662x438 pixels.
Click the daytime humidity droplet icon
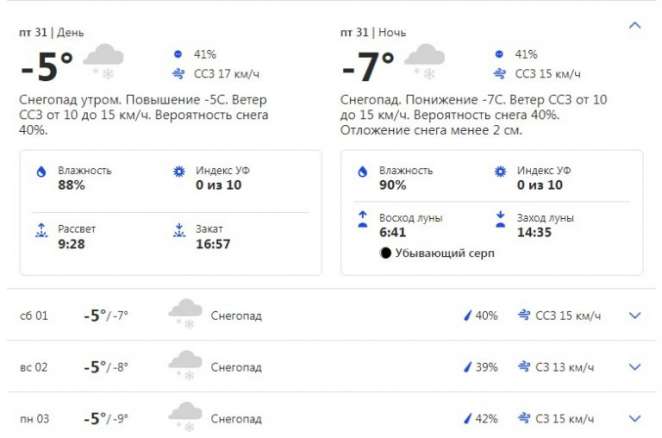coord(41,172)
